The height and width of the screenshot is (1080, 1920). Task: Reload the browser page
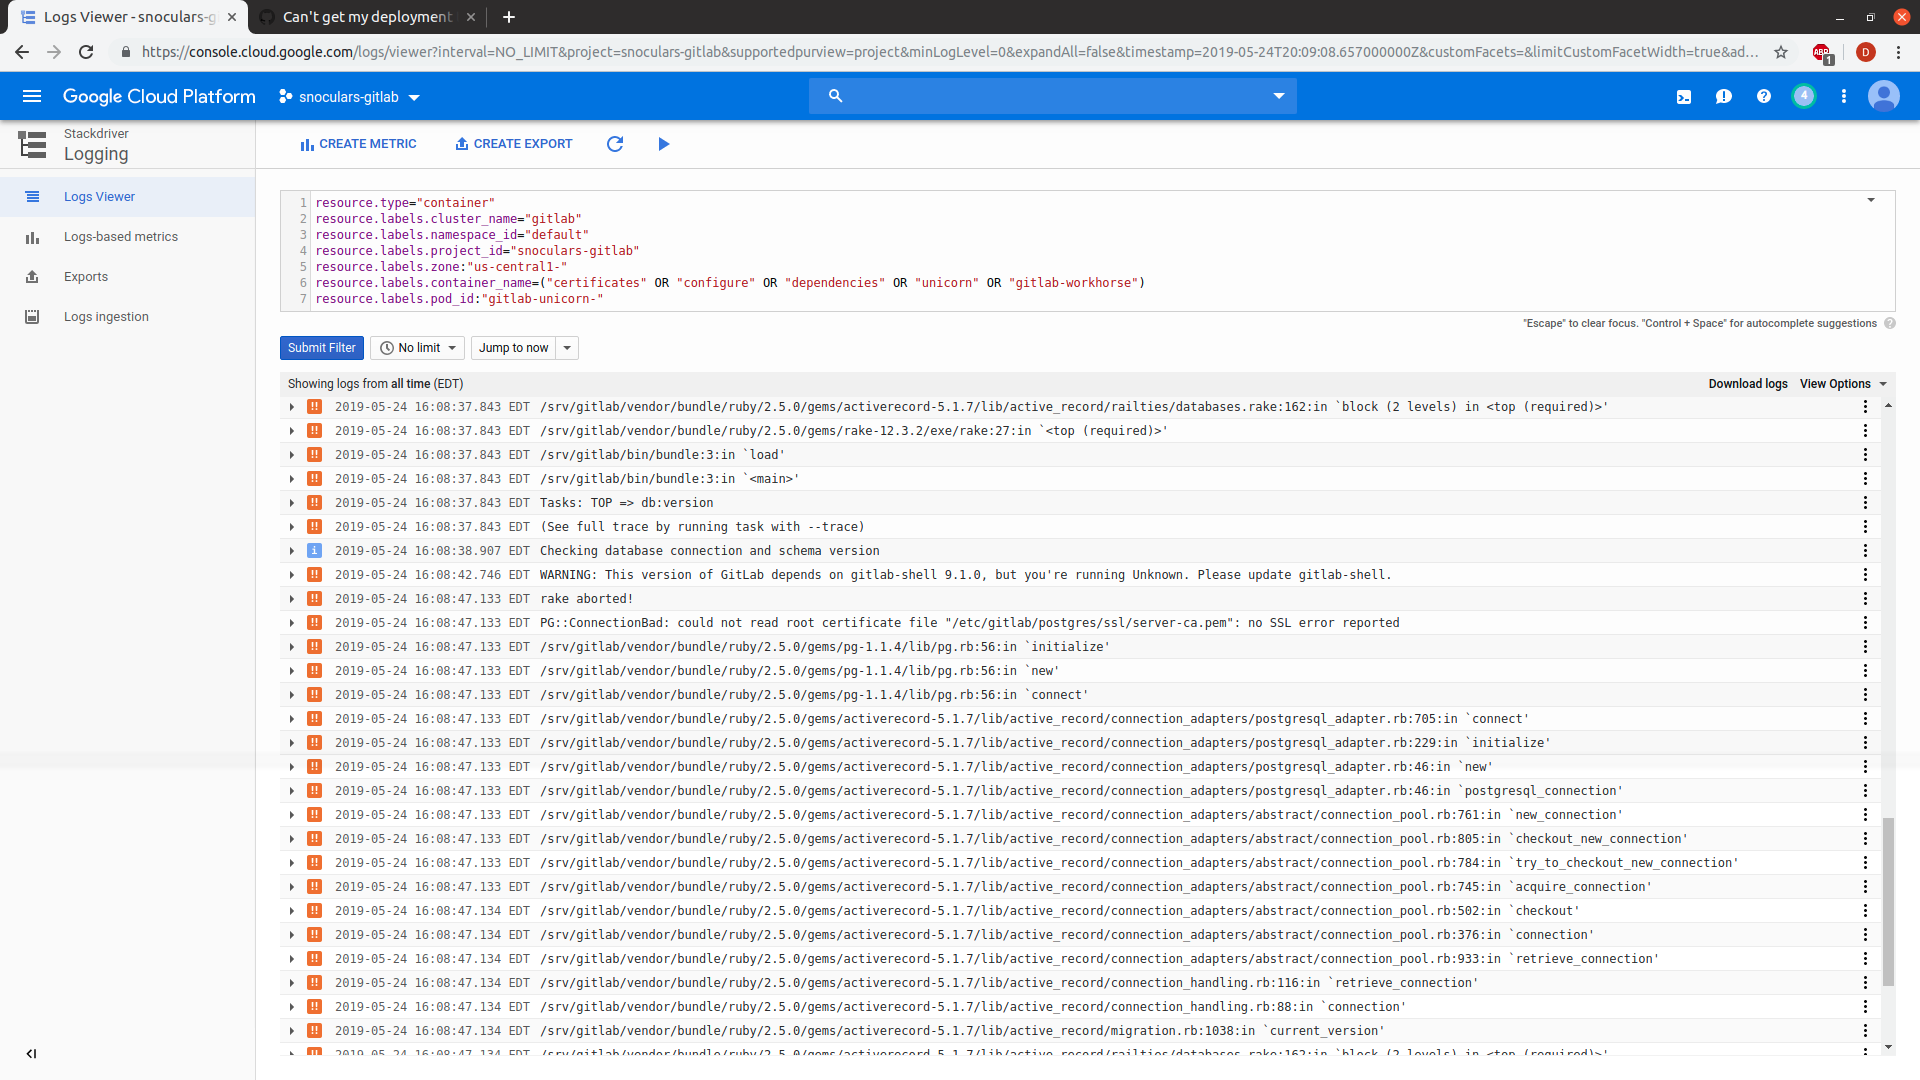[86, 52]
